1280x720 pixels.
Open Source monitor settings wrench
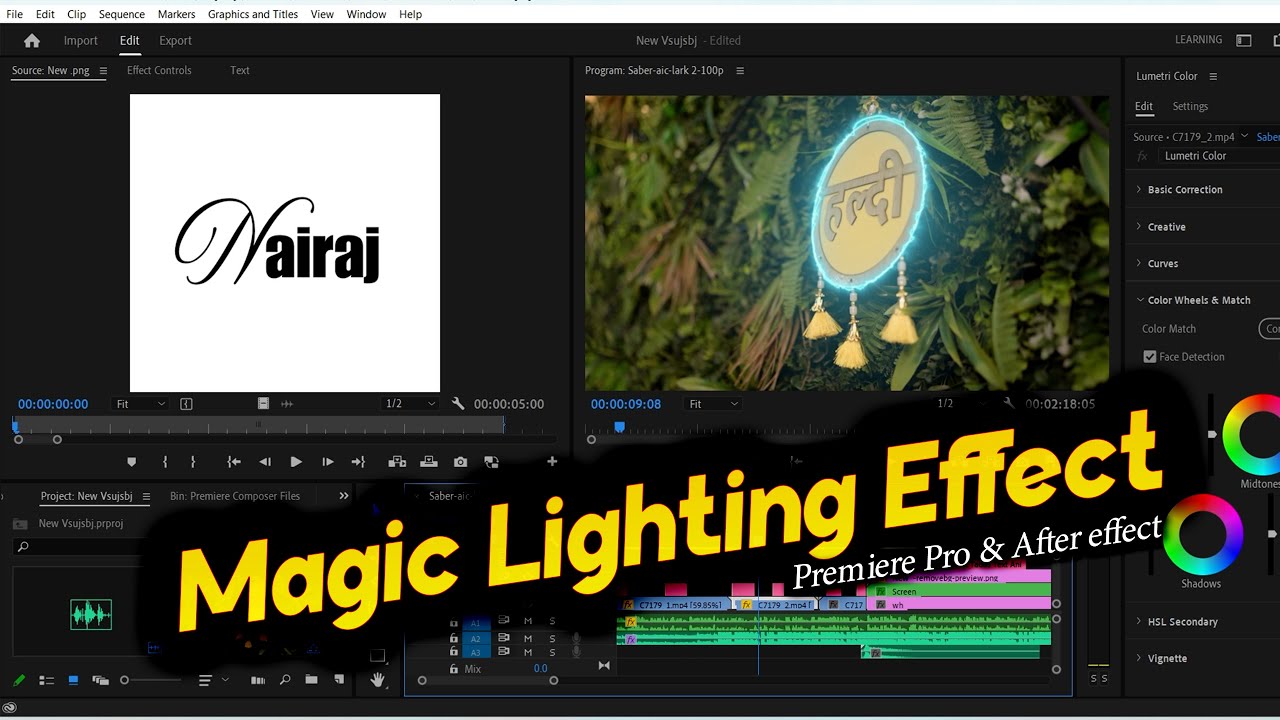coord(458,404)
